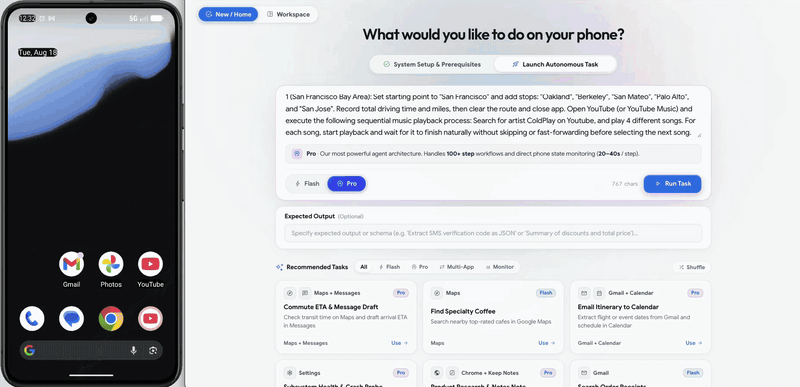Click compass icon on Find Specialty Coffee card
800x387 pixels.
point(437,293)
